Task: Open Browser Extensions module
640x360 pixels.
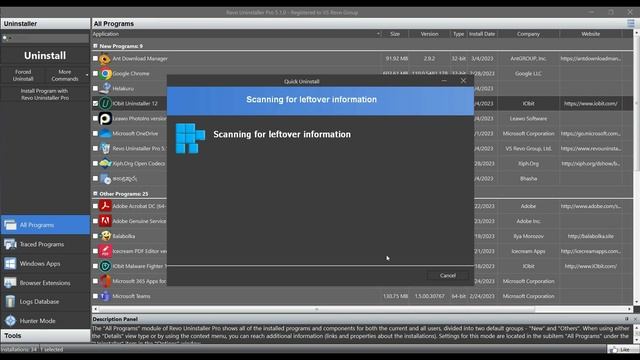Action: [45, 282]
